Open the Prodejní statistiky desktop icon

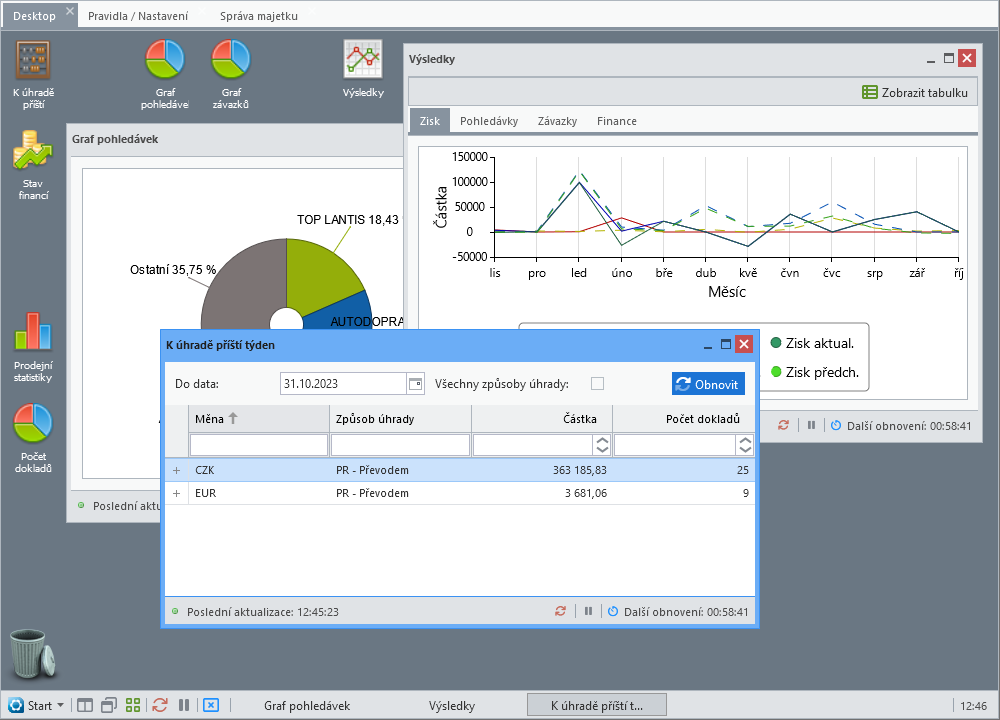33,348
